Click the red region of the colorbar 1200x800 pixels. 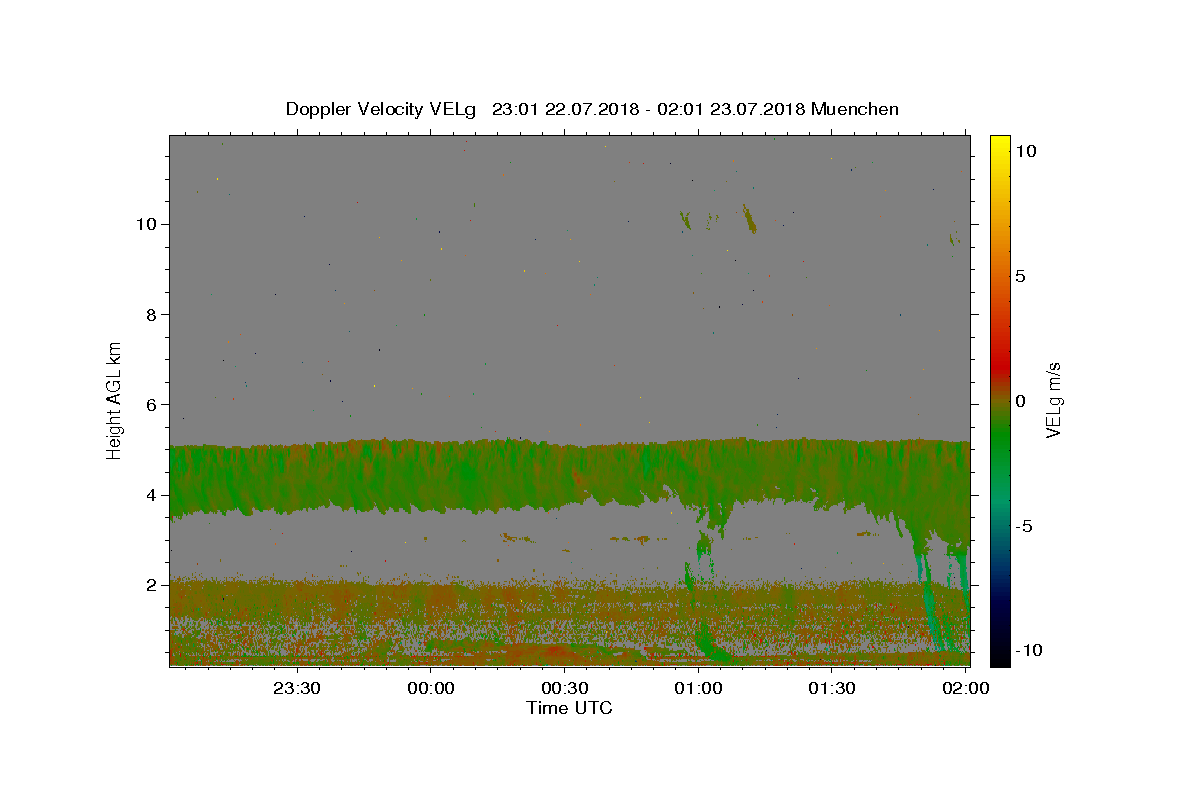999,365
